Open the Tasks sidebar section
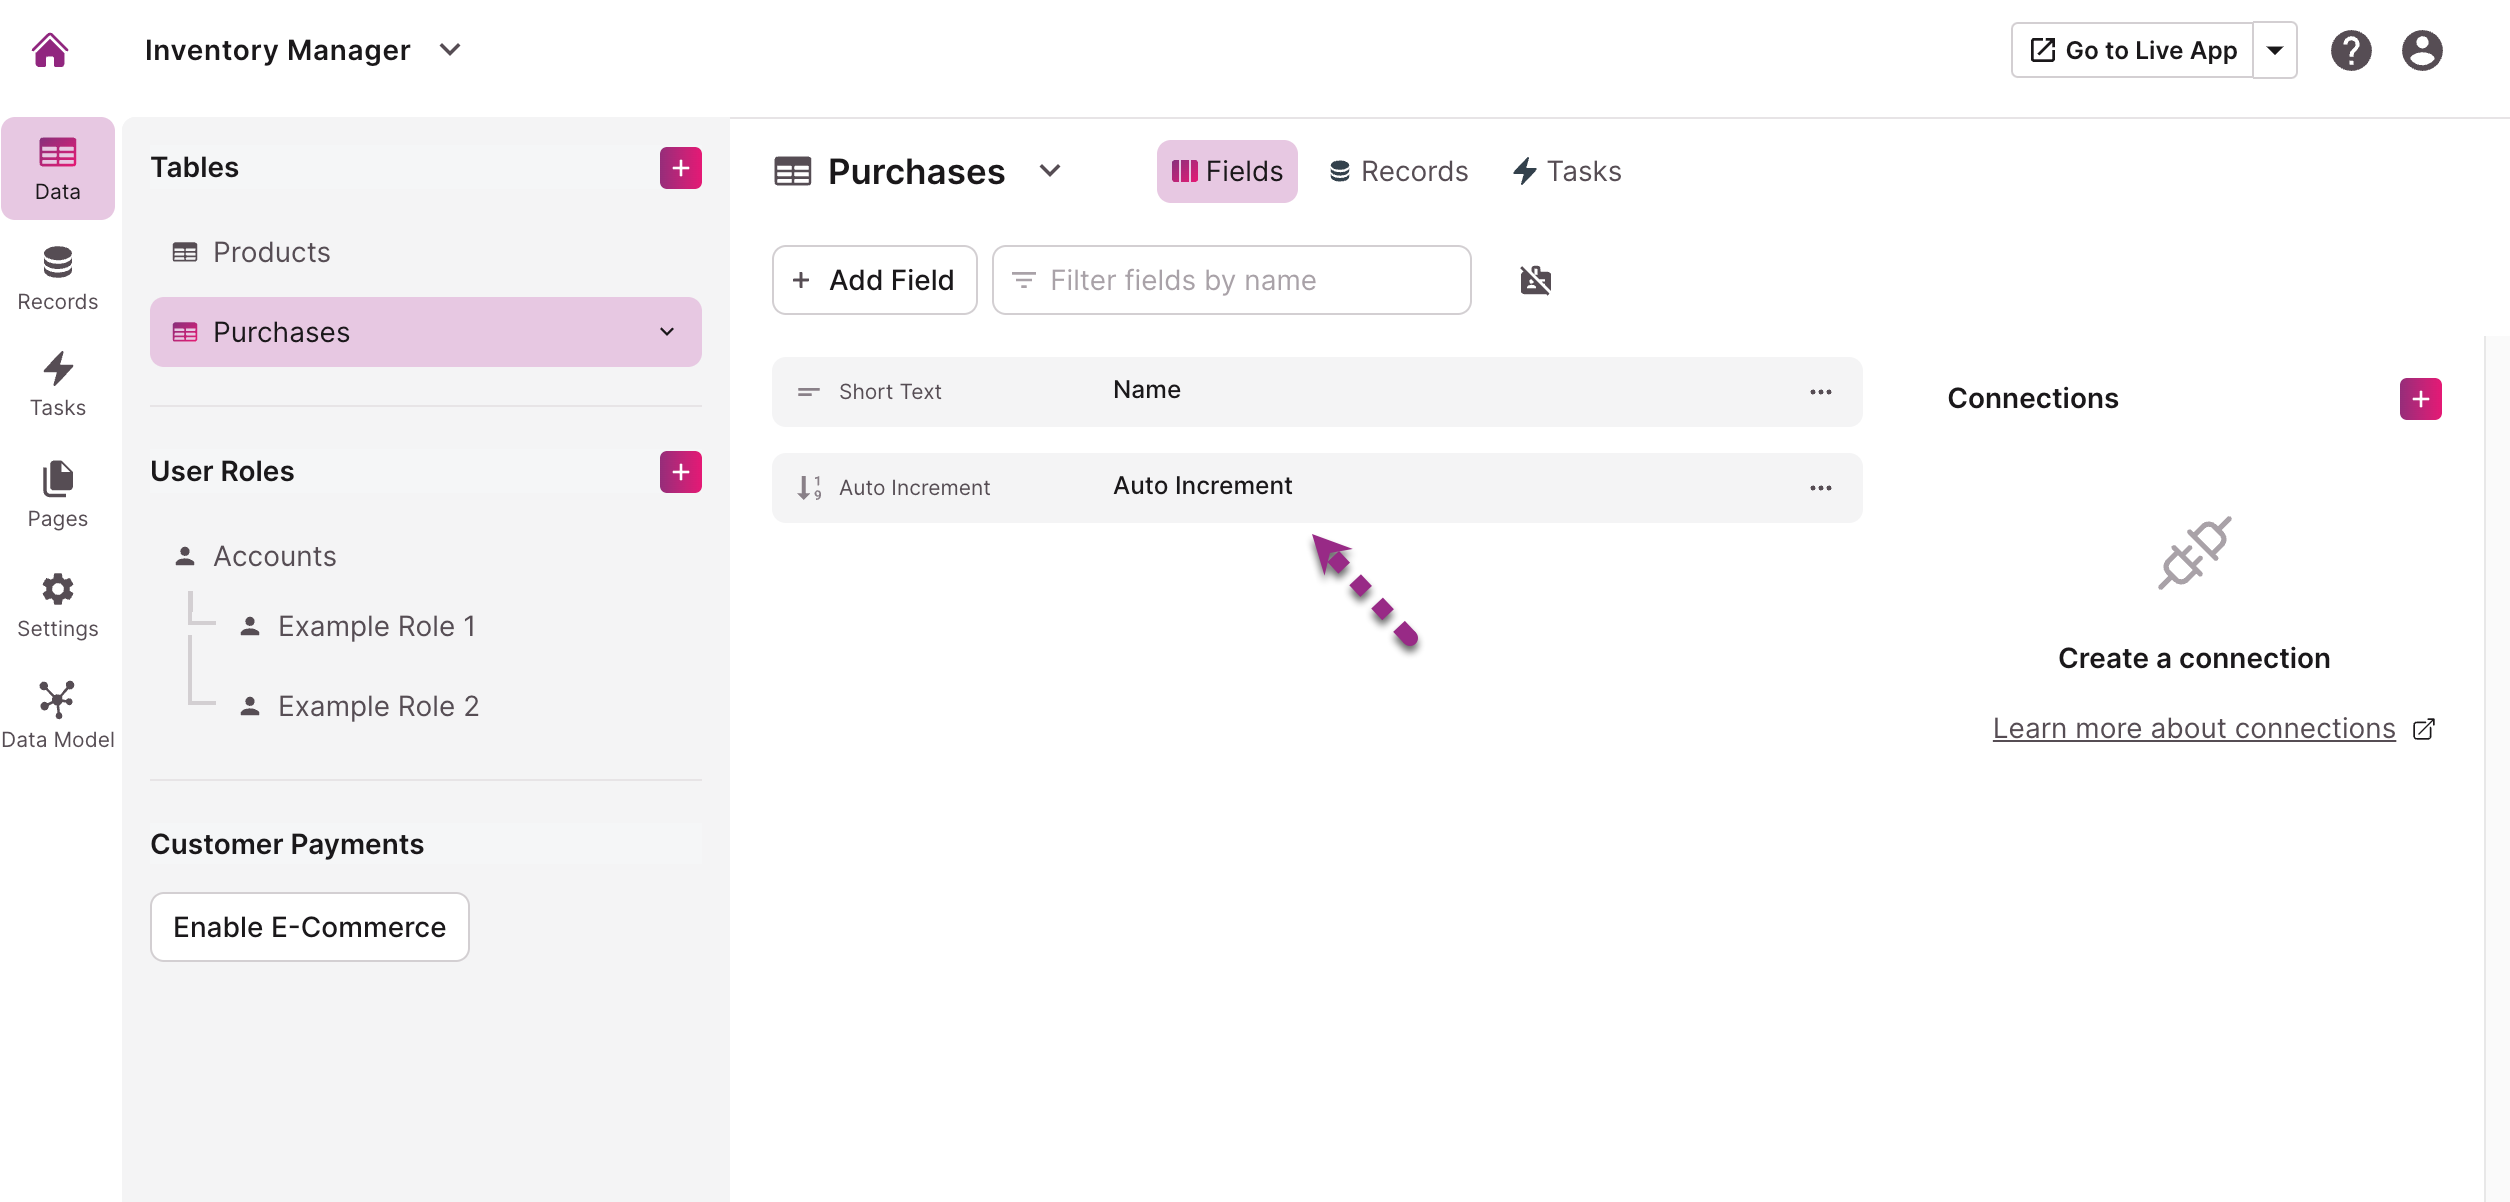 pyautogui.click(x=57, y=384)
